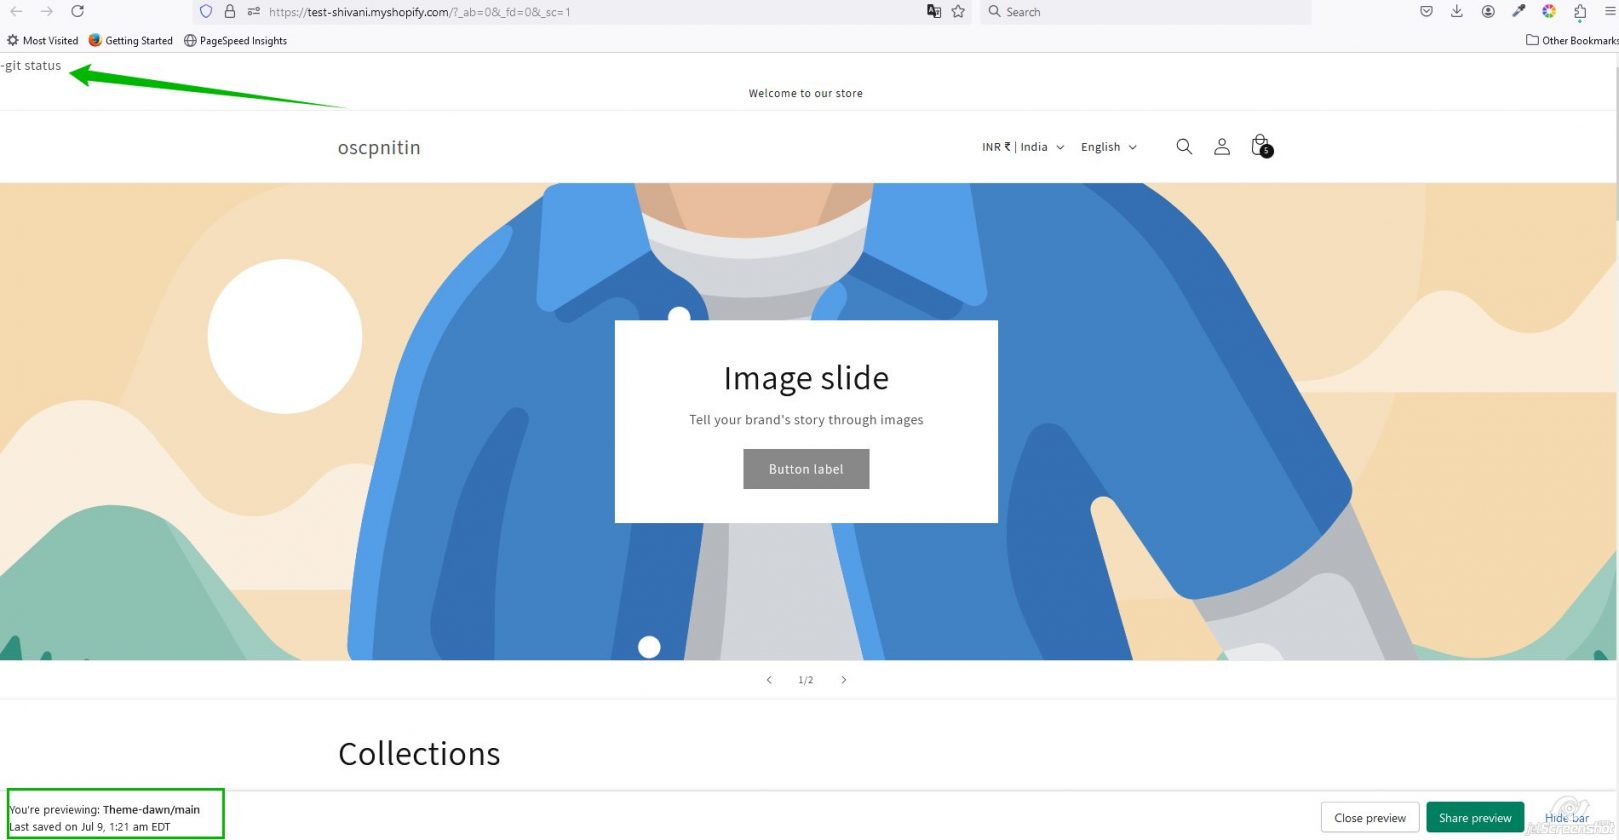Click the translate page icon in address bar
The height and width of the screenshot is (840, 1619).
click(x=933, y=12)
